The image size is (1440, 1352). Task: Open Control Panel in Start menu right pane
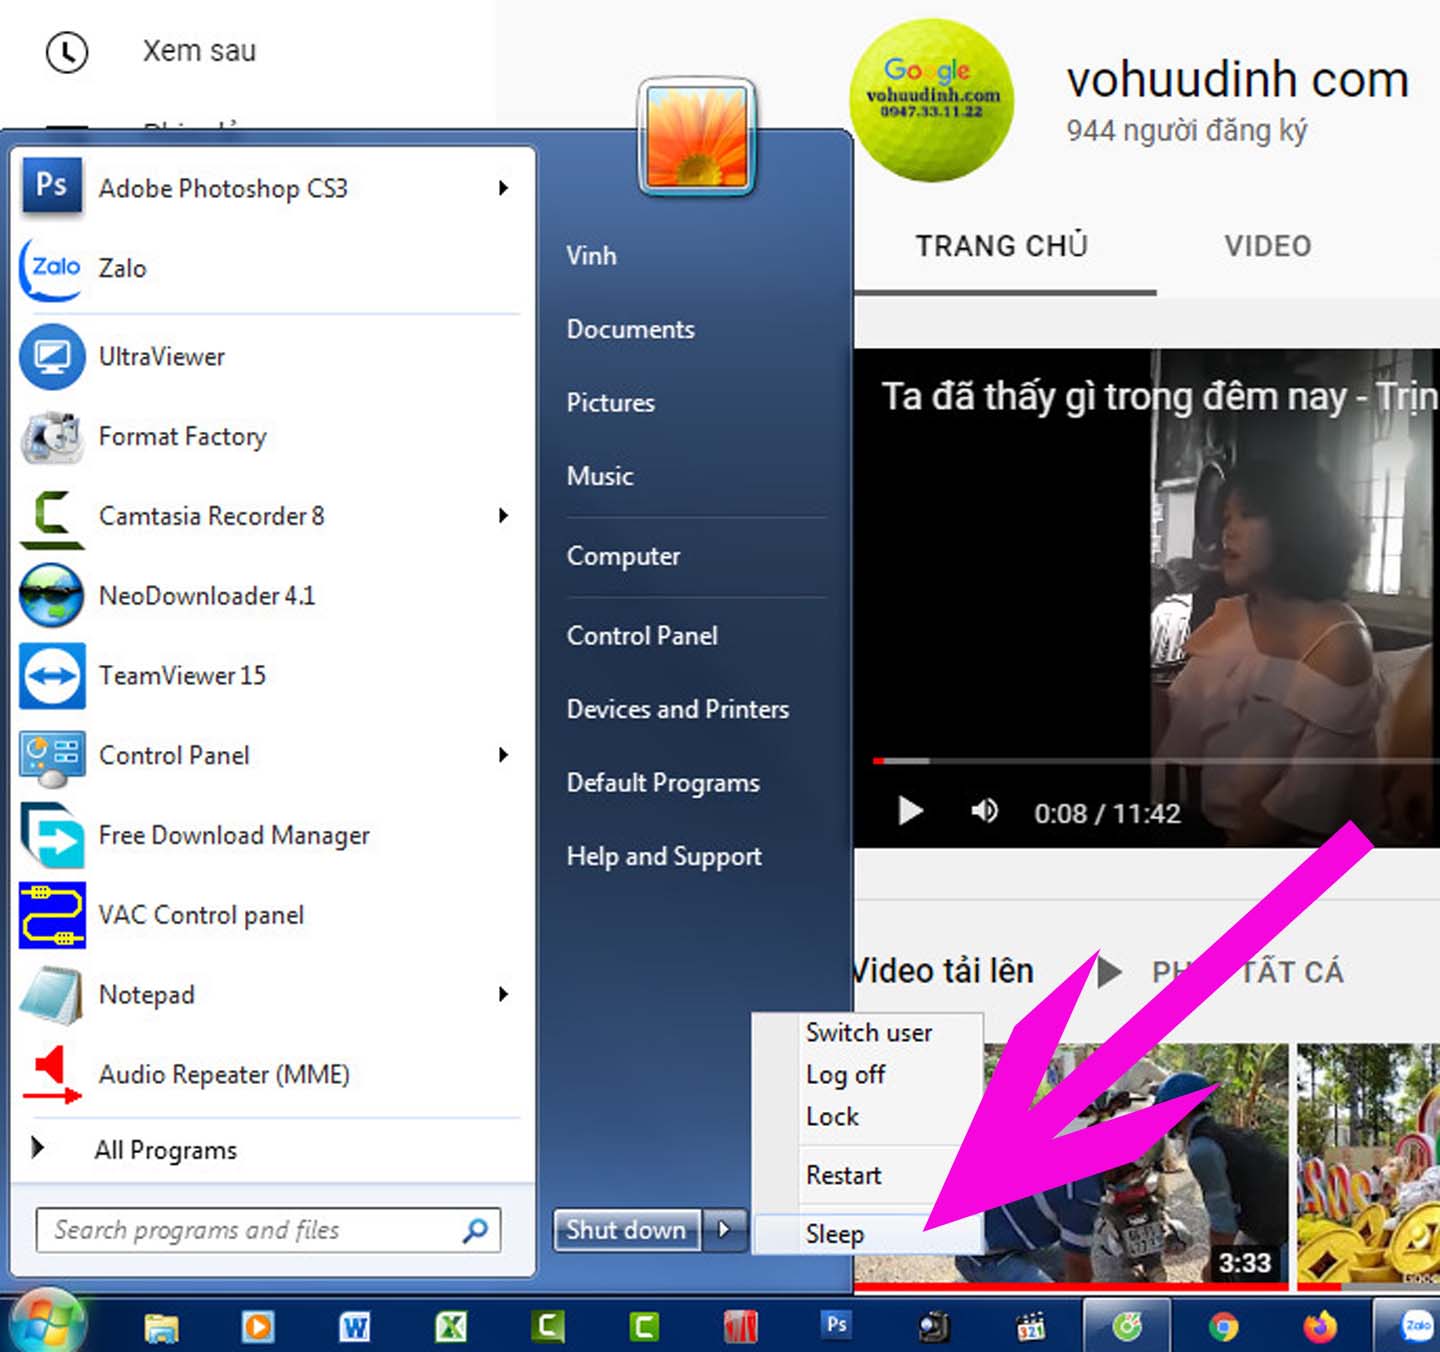[642, 636]
